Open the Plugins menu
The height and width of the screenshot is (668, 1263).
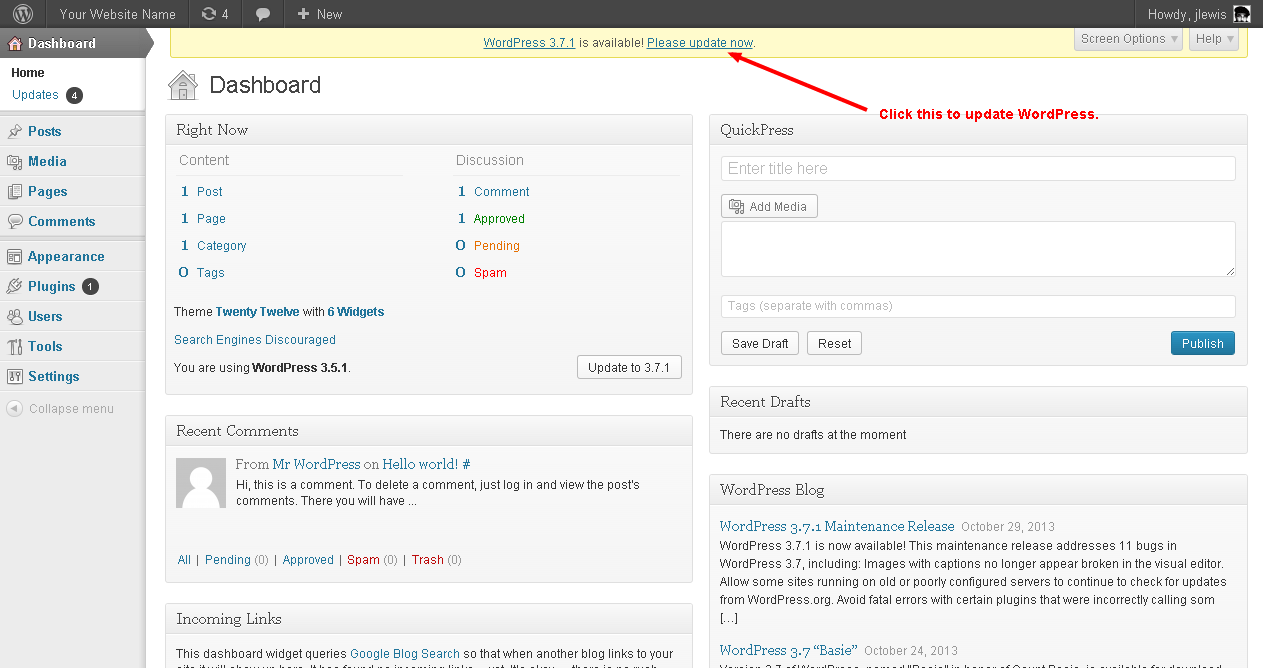point(51,286)
